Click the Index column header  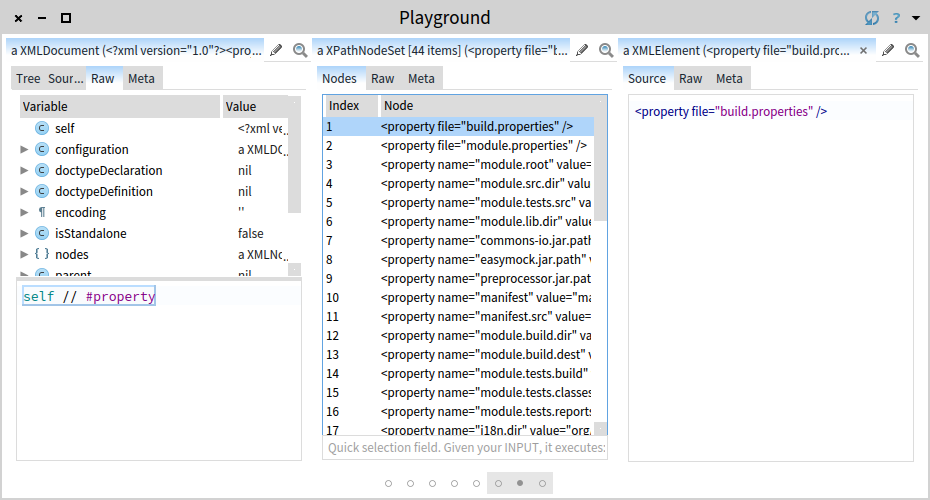351,106
